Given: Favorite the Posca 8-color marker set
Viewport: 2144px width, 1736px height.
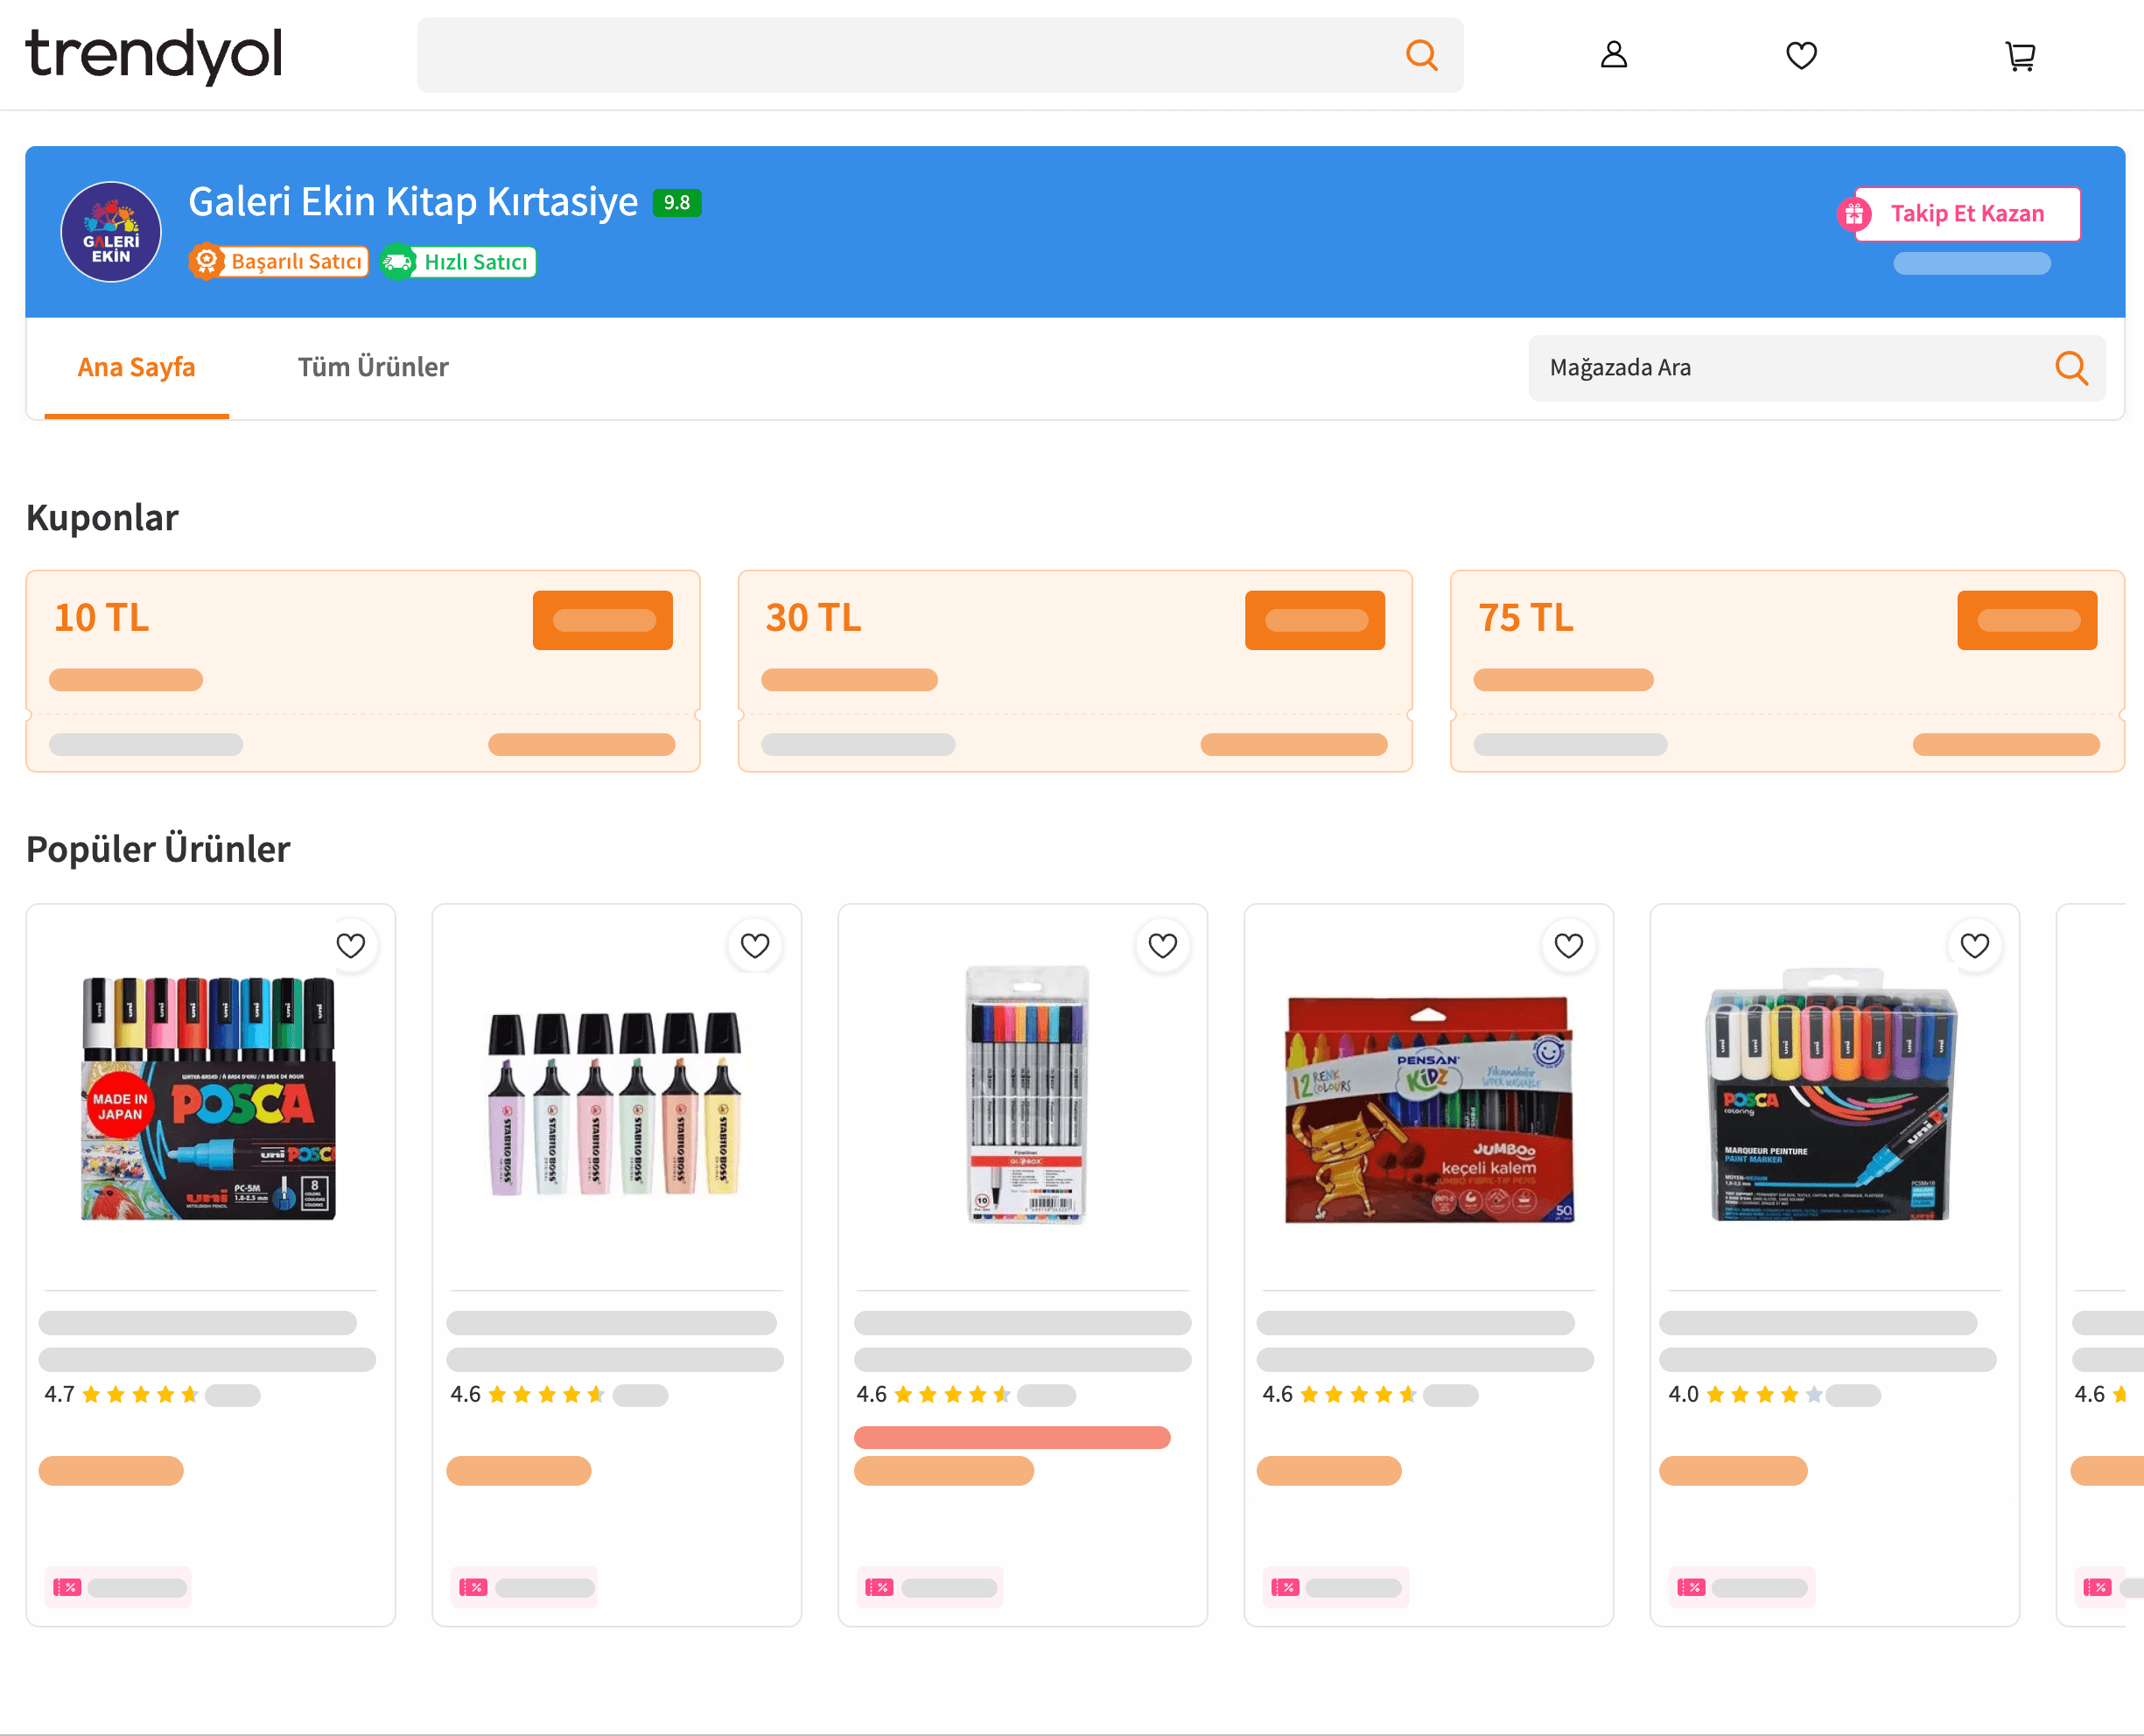Looking at the screenshot, I should pyautogui.click(x=350, y=945).
